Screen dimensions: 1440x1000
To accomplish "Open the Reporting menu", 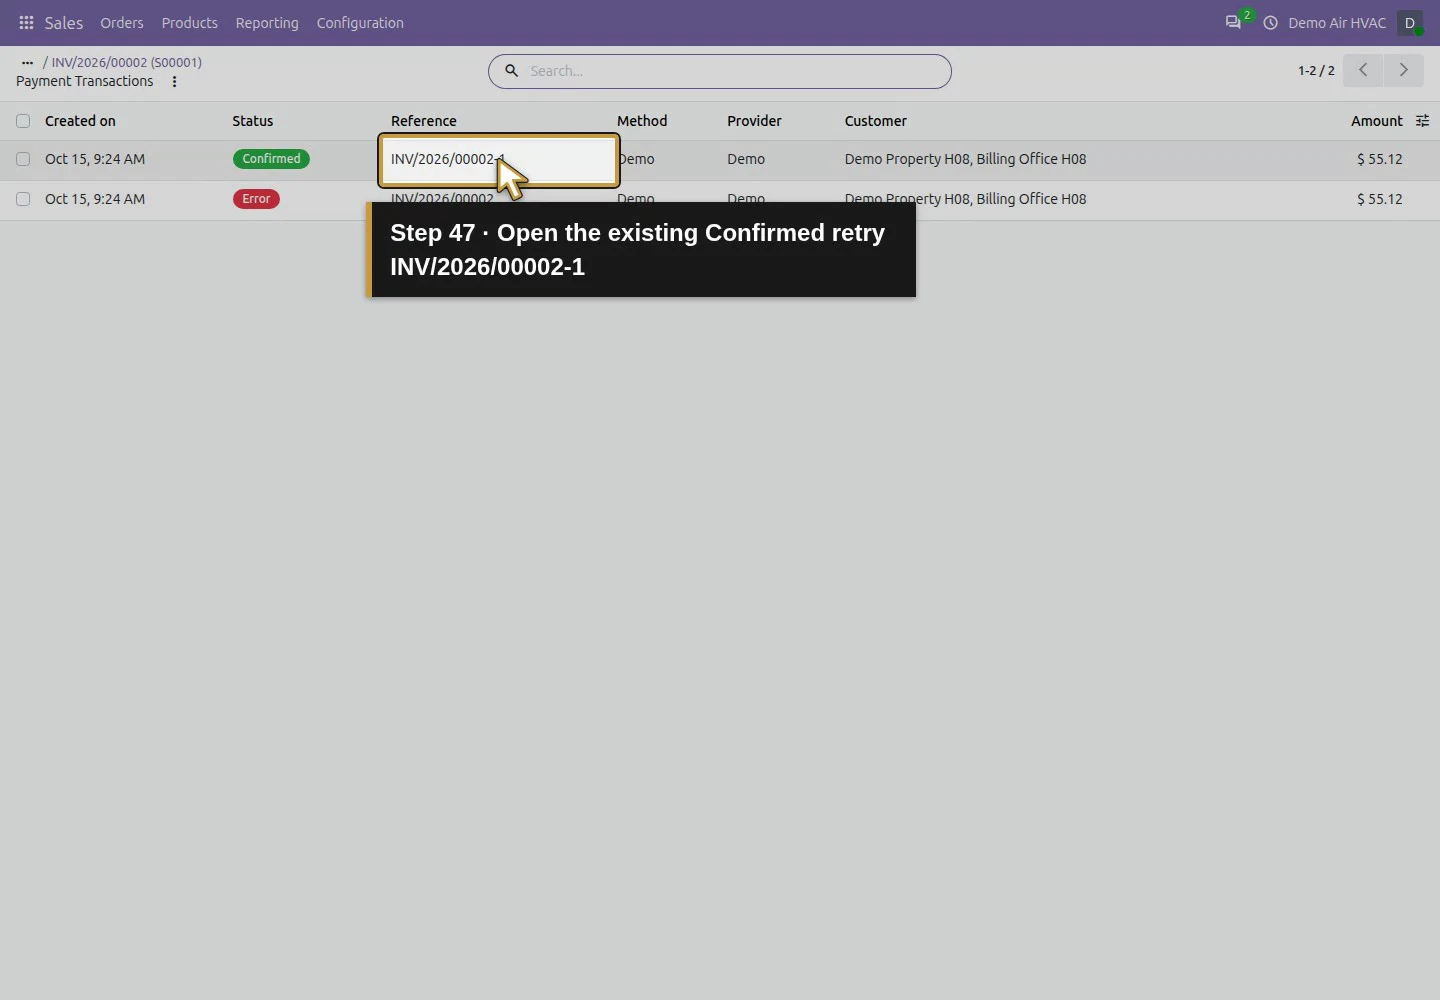I will pyautogui.click(x=267, y=22).
